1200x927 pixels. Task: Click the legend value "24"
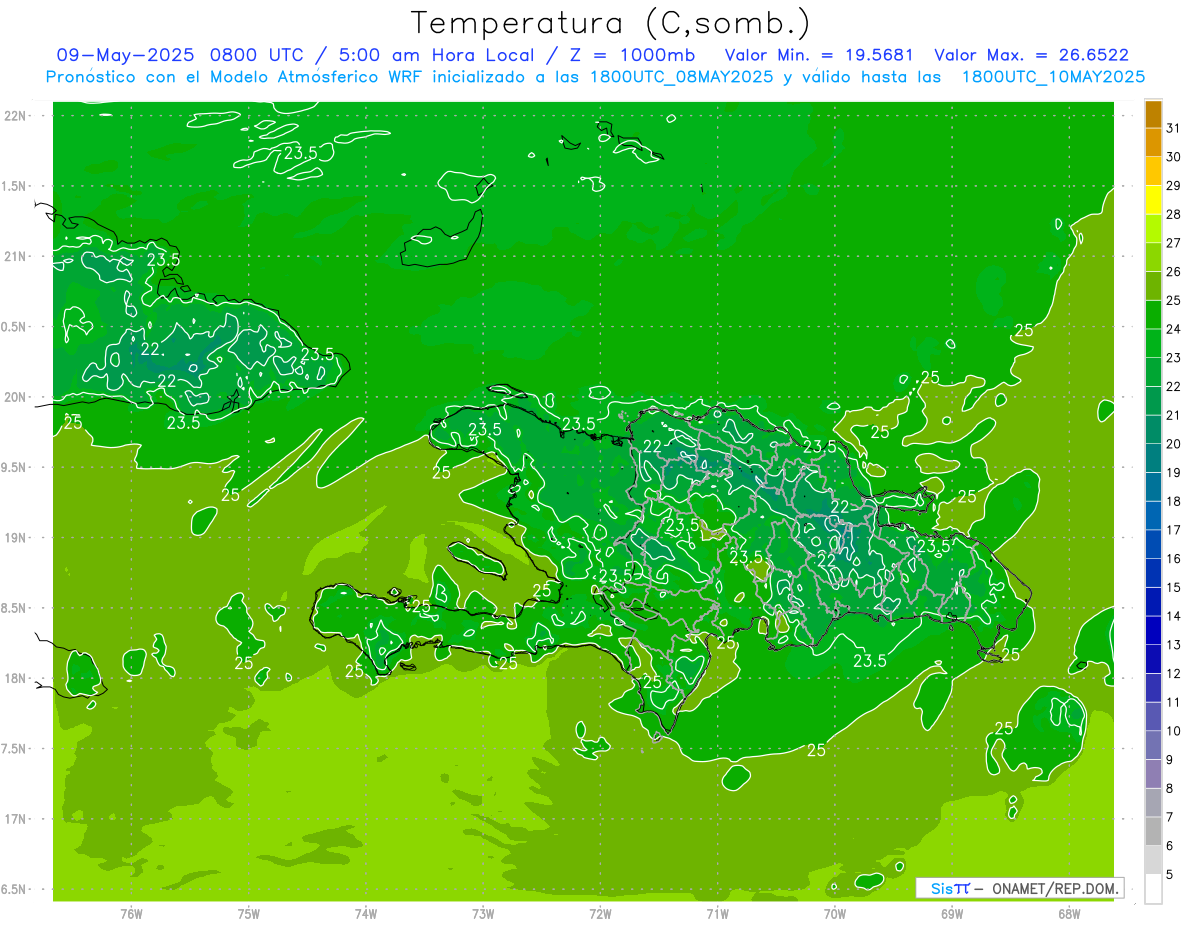pyautogui.click(x=1174, y=329)
